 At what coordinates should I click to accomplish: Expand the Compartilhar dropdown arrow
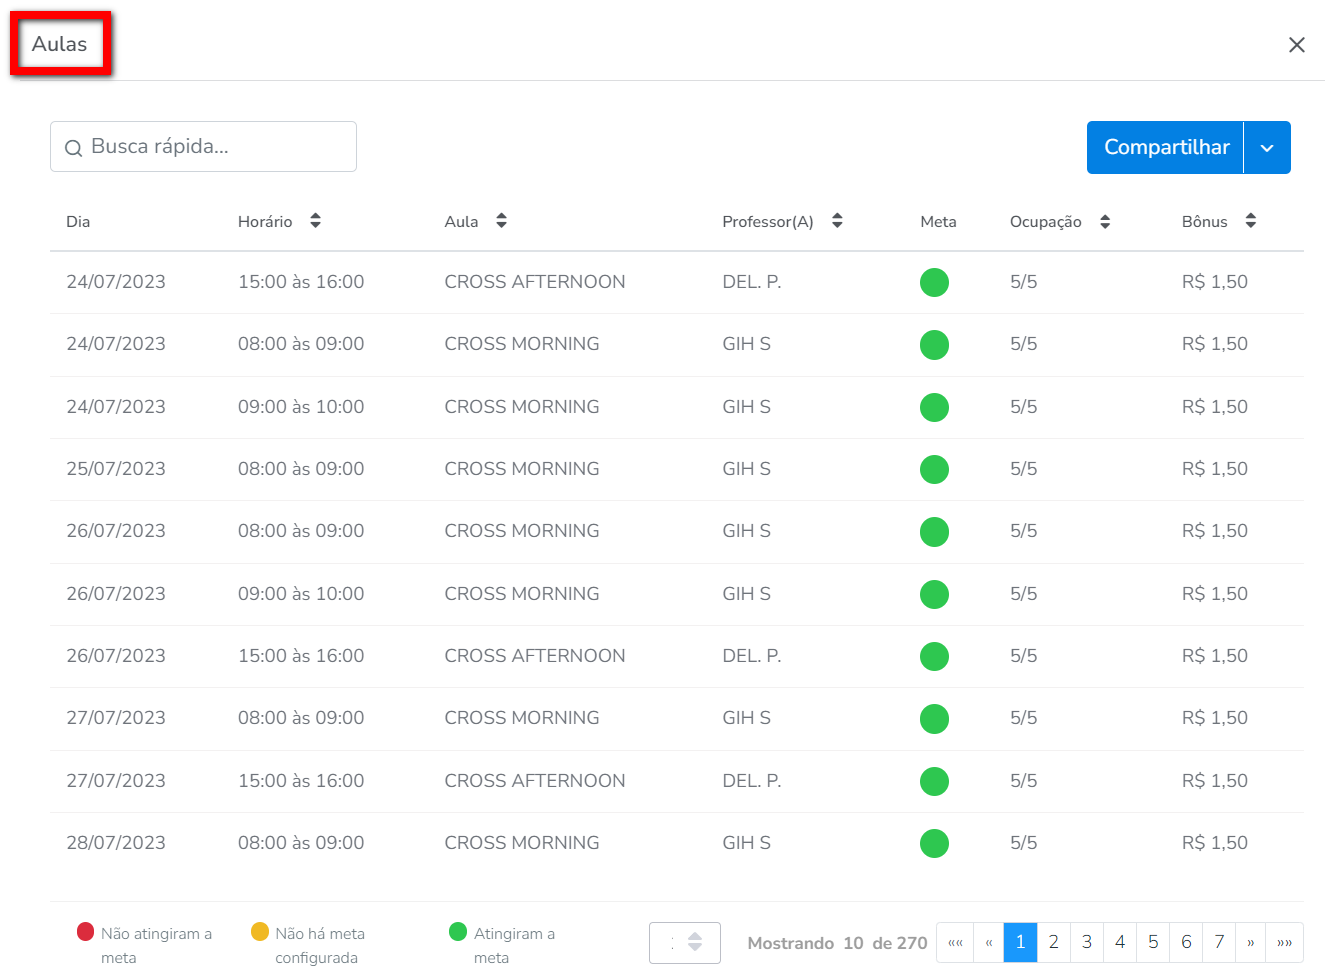coord(1267,148)
